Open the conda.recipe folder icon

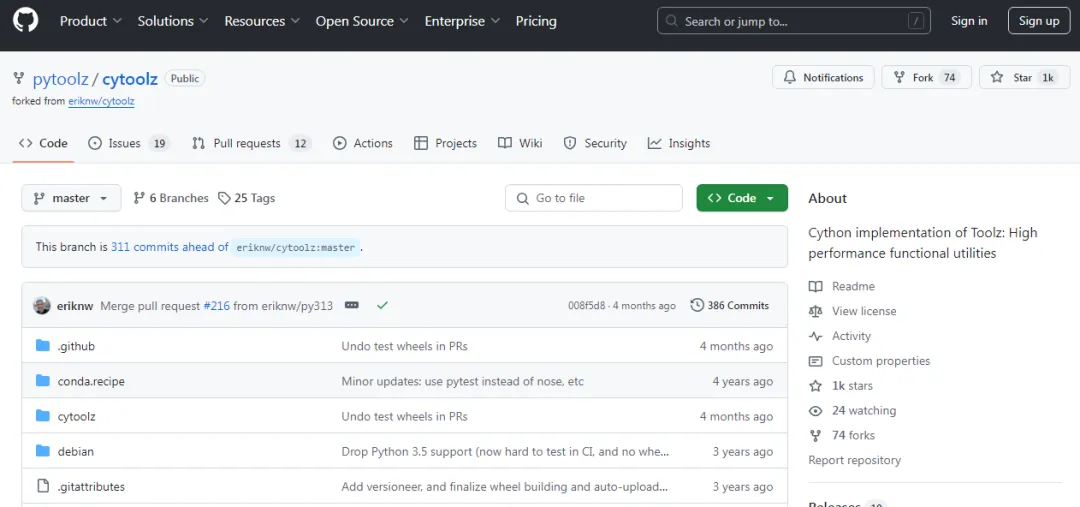click(43, 381)
